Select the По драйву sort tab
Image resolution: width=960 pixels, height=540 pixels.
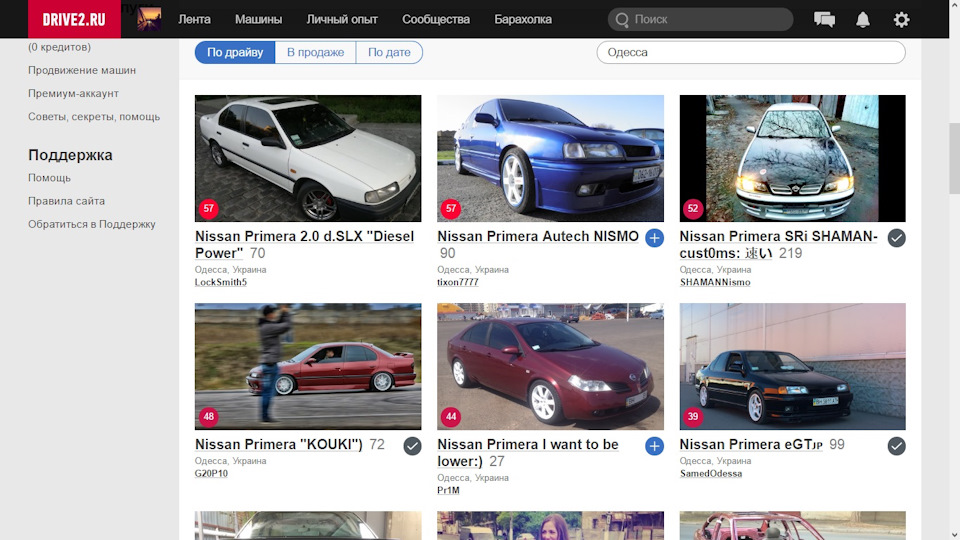click(x=235, y=52)
